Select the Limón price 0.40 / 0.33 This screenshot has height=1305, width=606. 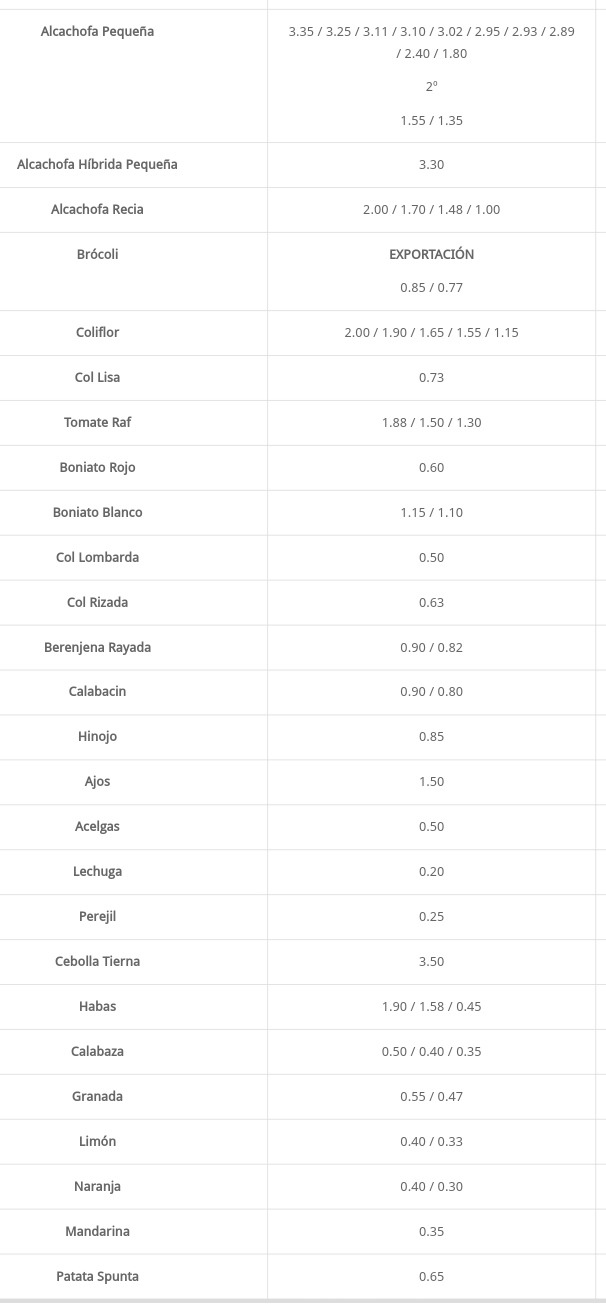pos(431,1141)
